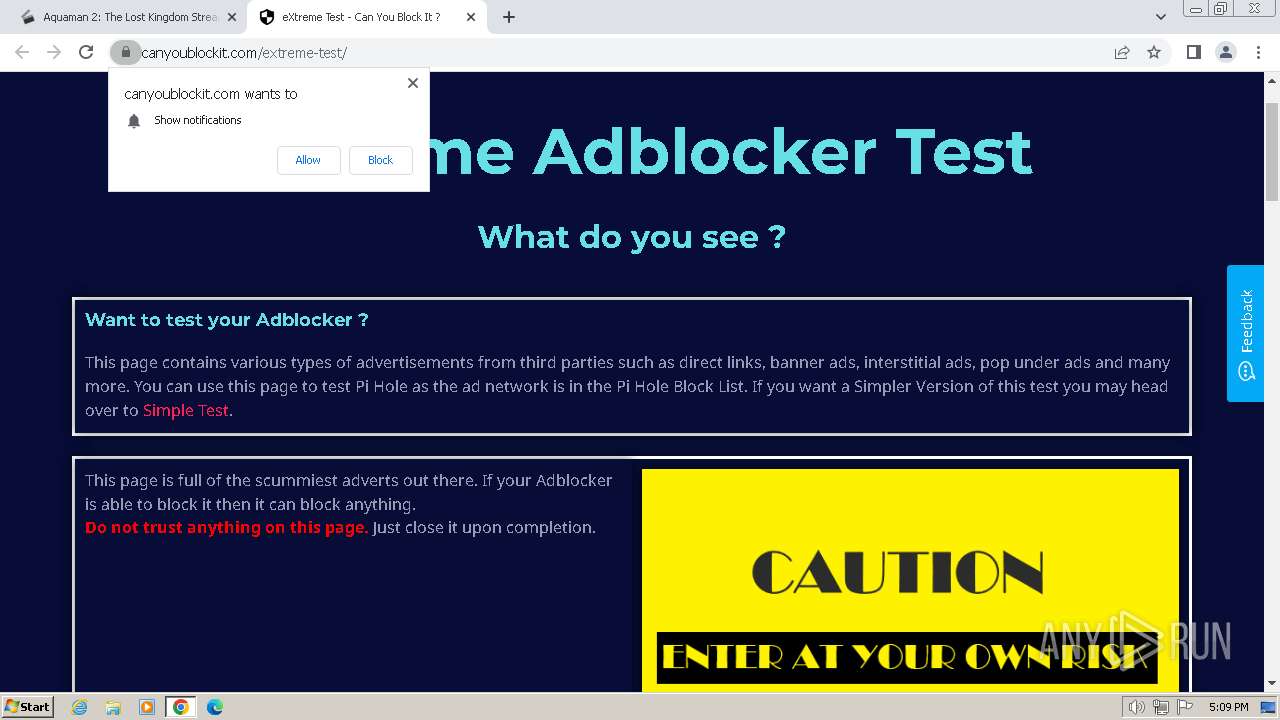This screenshot has width=1280, height=720.
Task: Click the page vertical scrollbar thumb
Action: (1272, 150)
